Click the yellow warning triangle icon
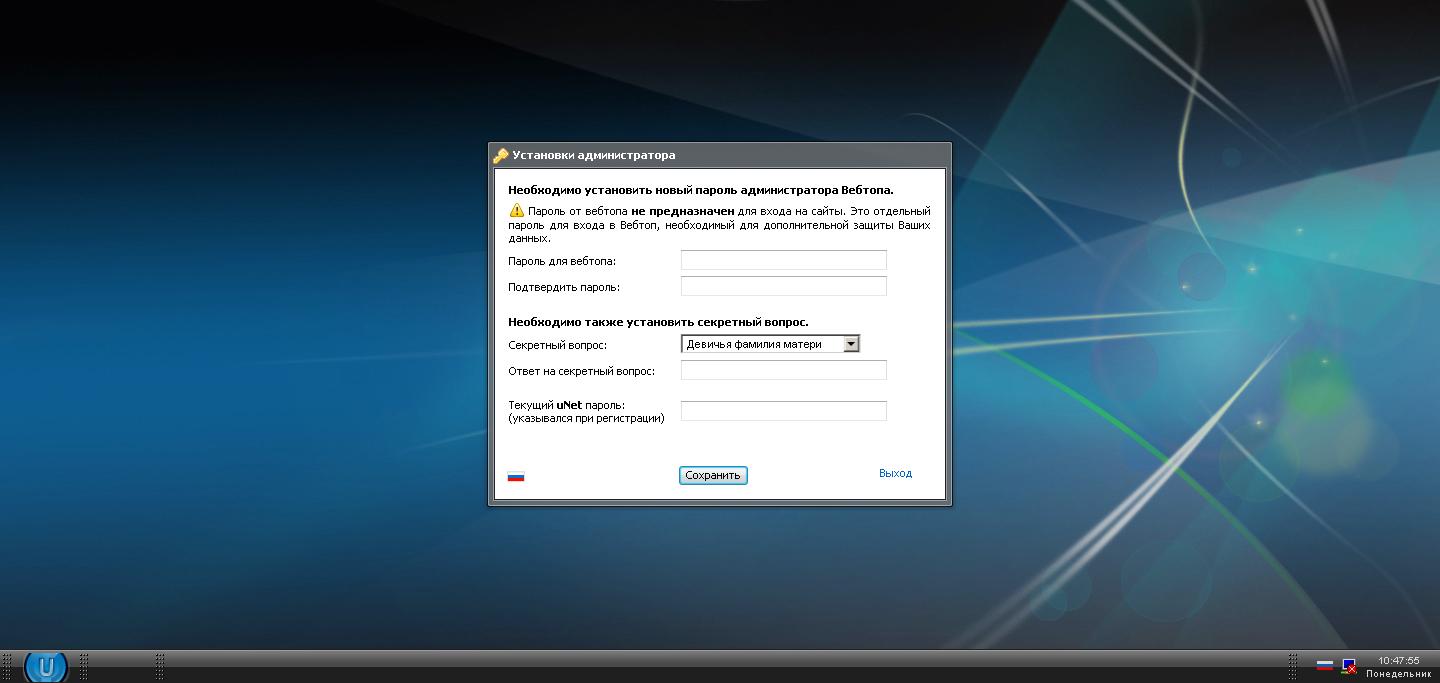The image size is (1440, 683). point(516,211)
